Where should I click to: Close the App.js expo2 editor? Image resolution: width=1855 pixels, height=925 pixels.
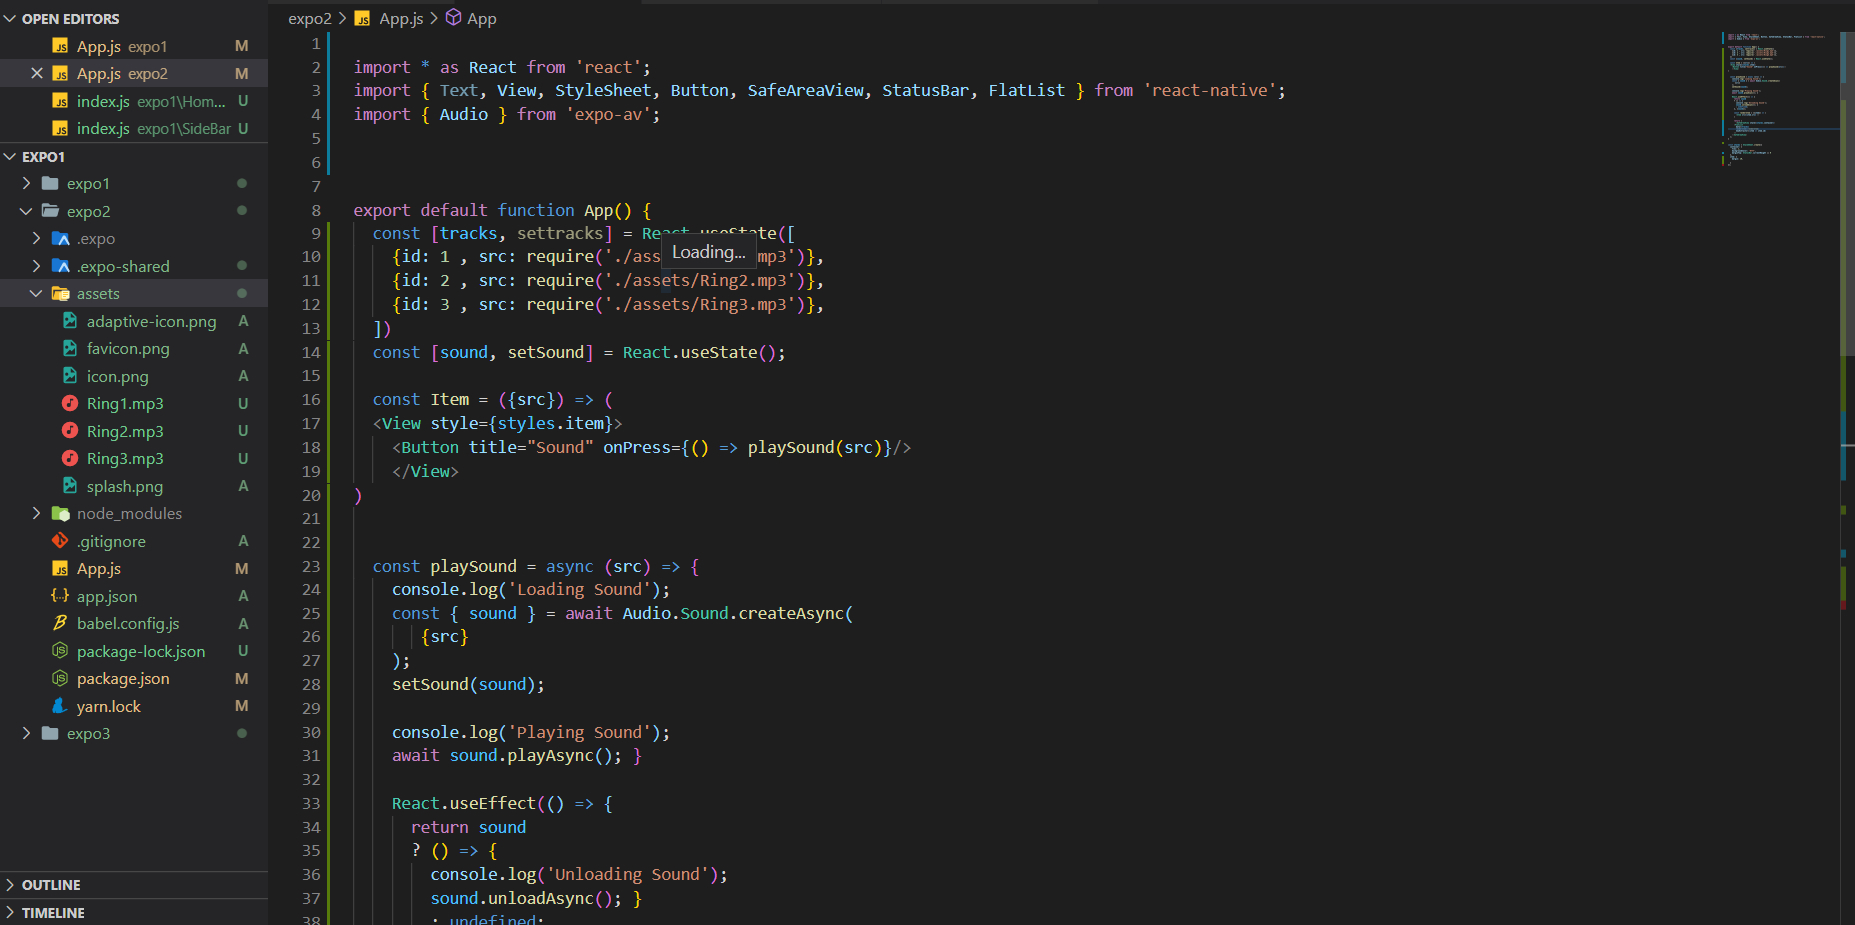[37, 73]
